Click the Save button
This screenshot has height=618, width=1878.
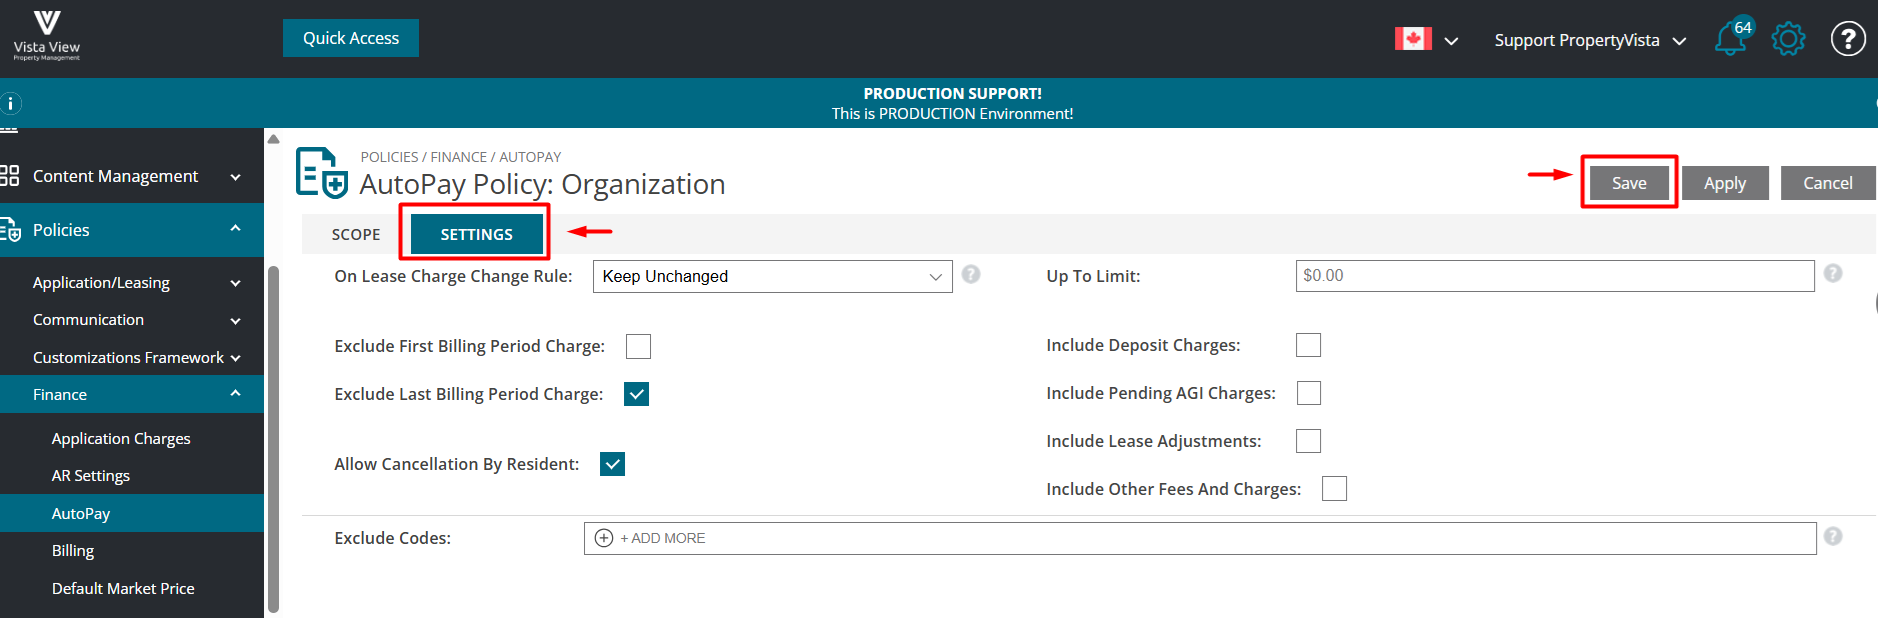click(x=1629, y=183)
